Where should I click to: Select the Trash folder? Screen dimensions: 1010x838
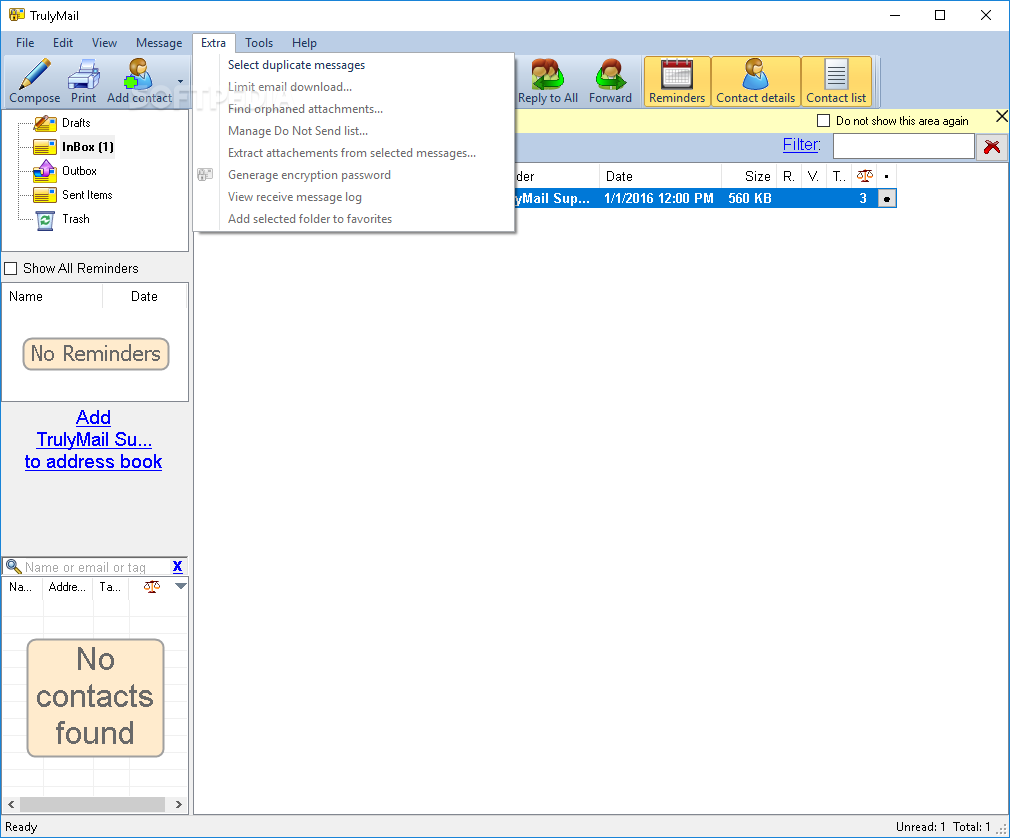75,219
